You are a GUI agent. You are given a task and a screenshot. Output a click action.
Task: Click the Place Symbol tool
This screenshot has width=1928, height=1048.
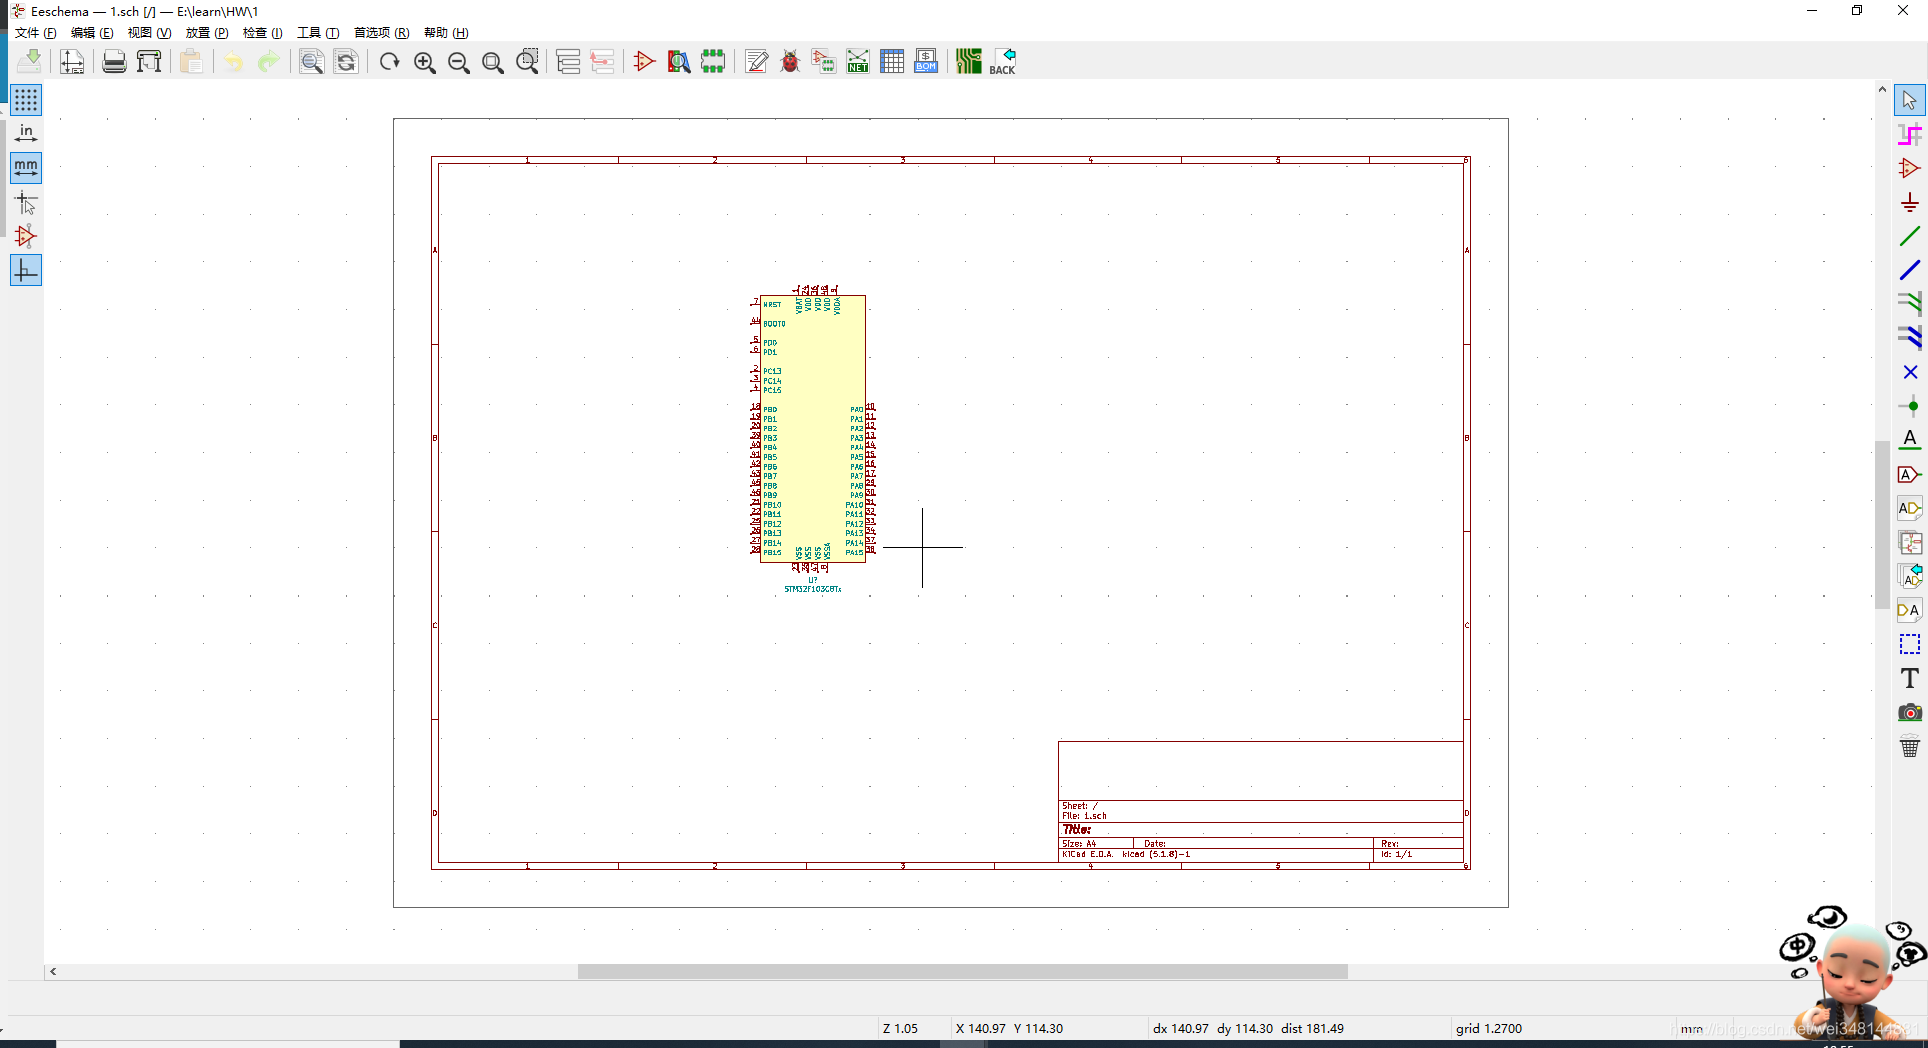pos(1909,168)
